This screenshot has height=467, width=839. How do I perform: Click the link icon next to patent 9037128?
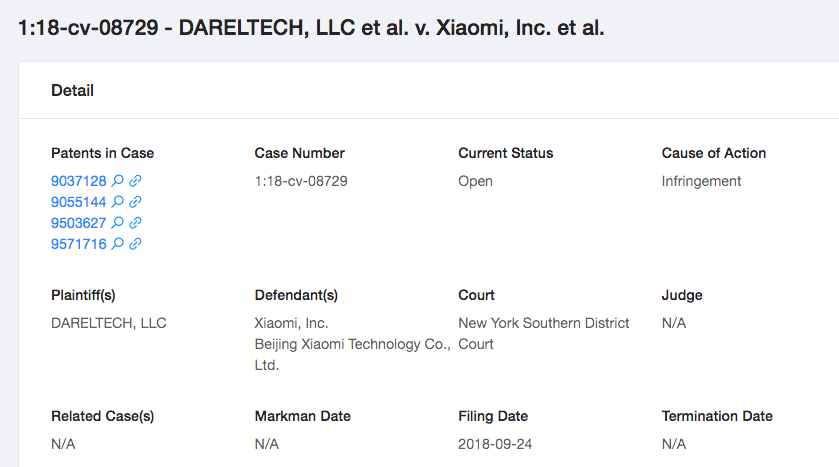pos(135,181)
